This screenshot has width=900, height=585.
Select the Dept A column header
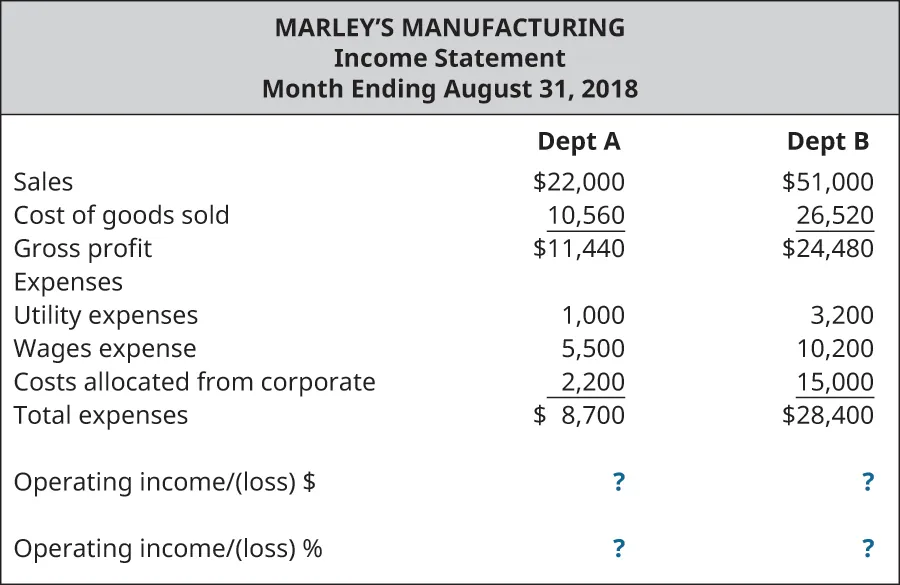(x=579, y=142)
